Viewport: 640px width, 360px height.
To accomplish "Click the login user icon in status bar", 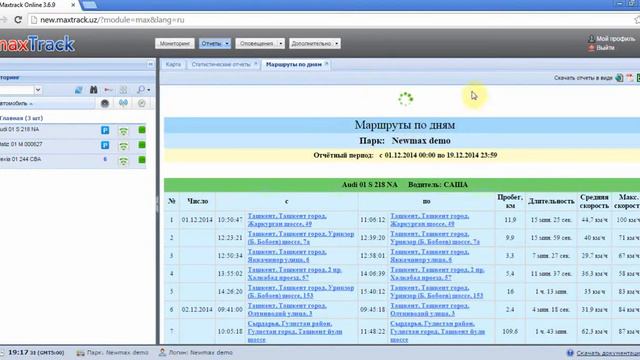I will [x=162, y=352].
